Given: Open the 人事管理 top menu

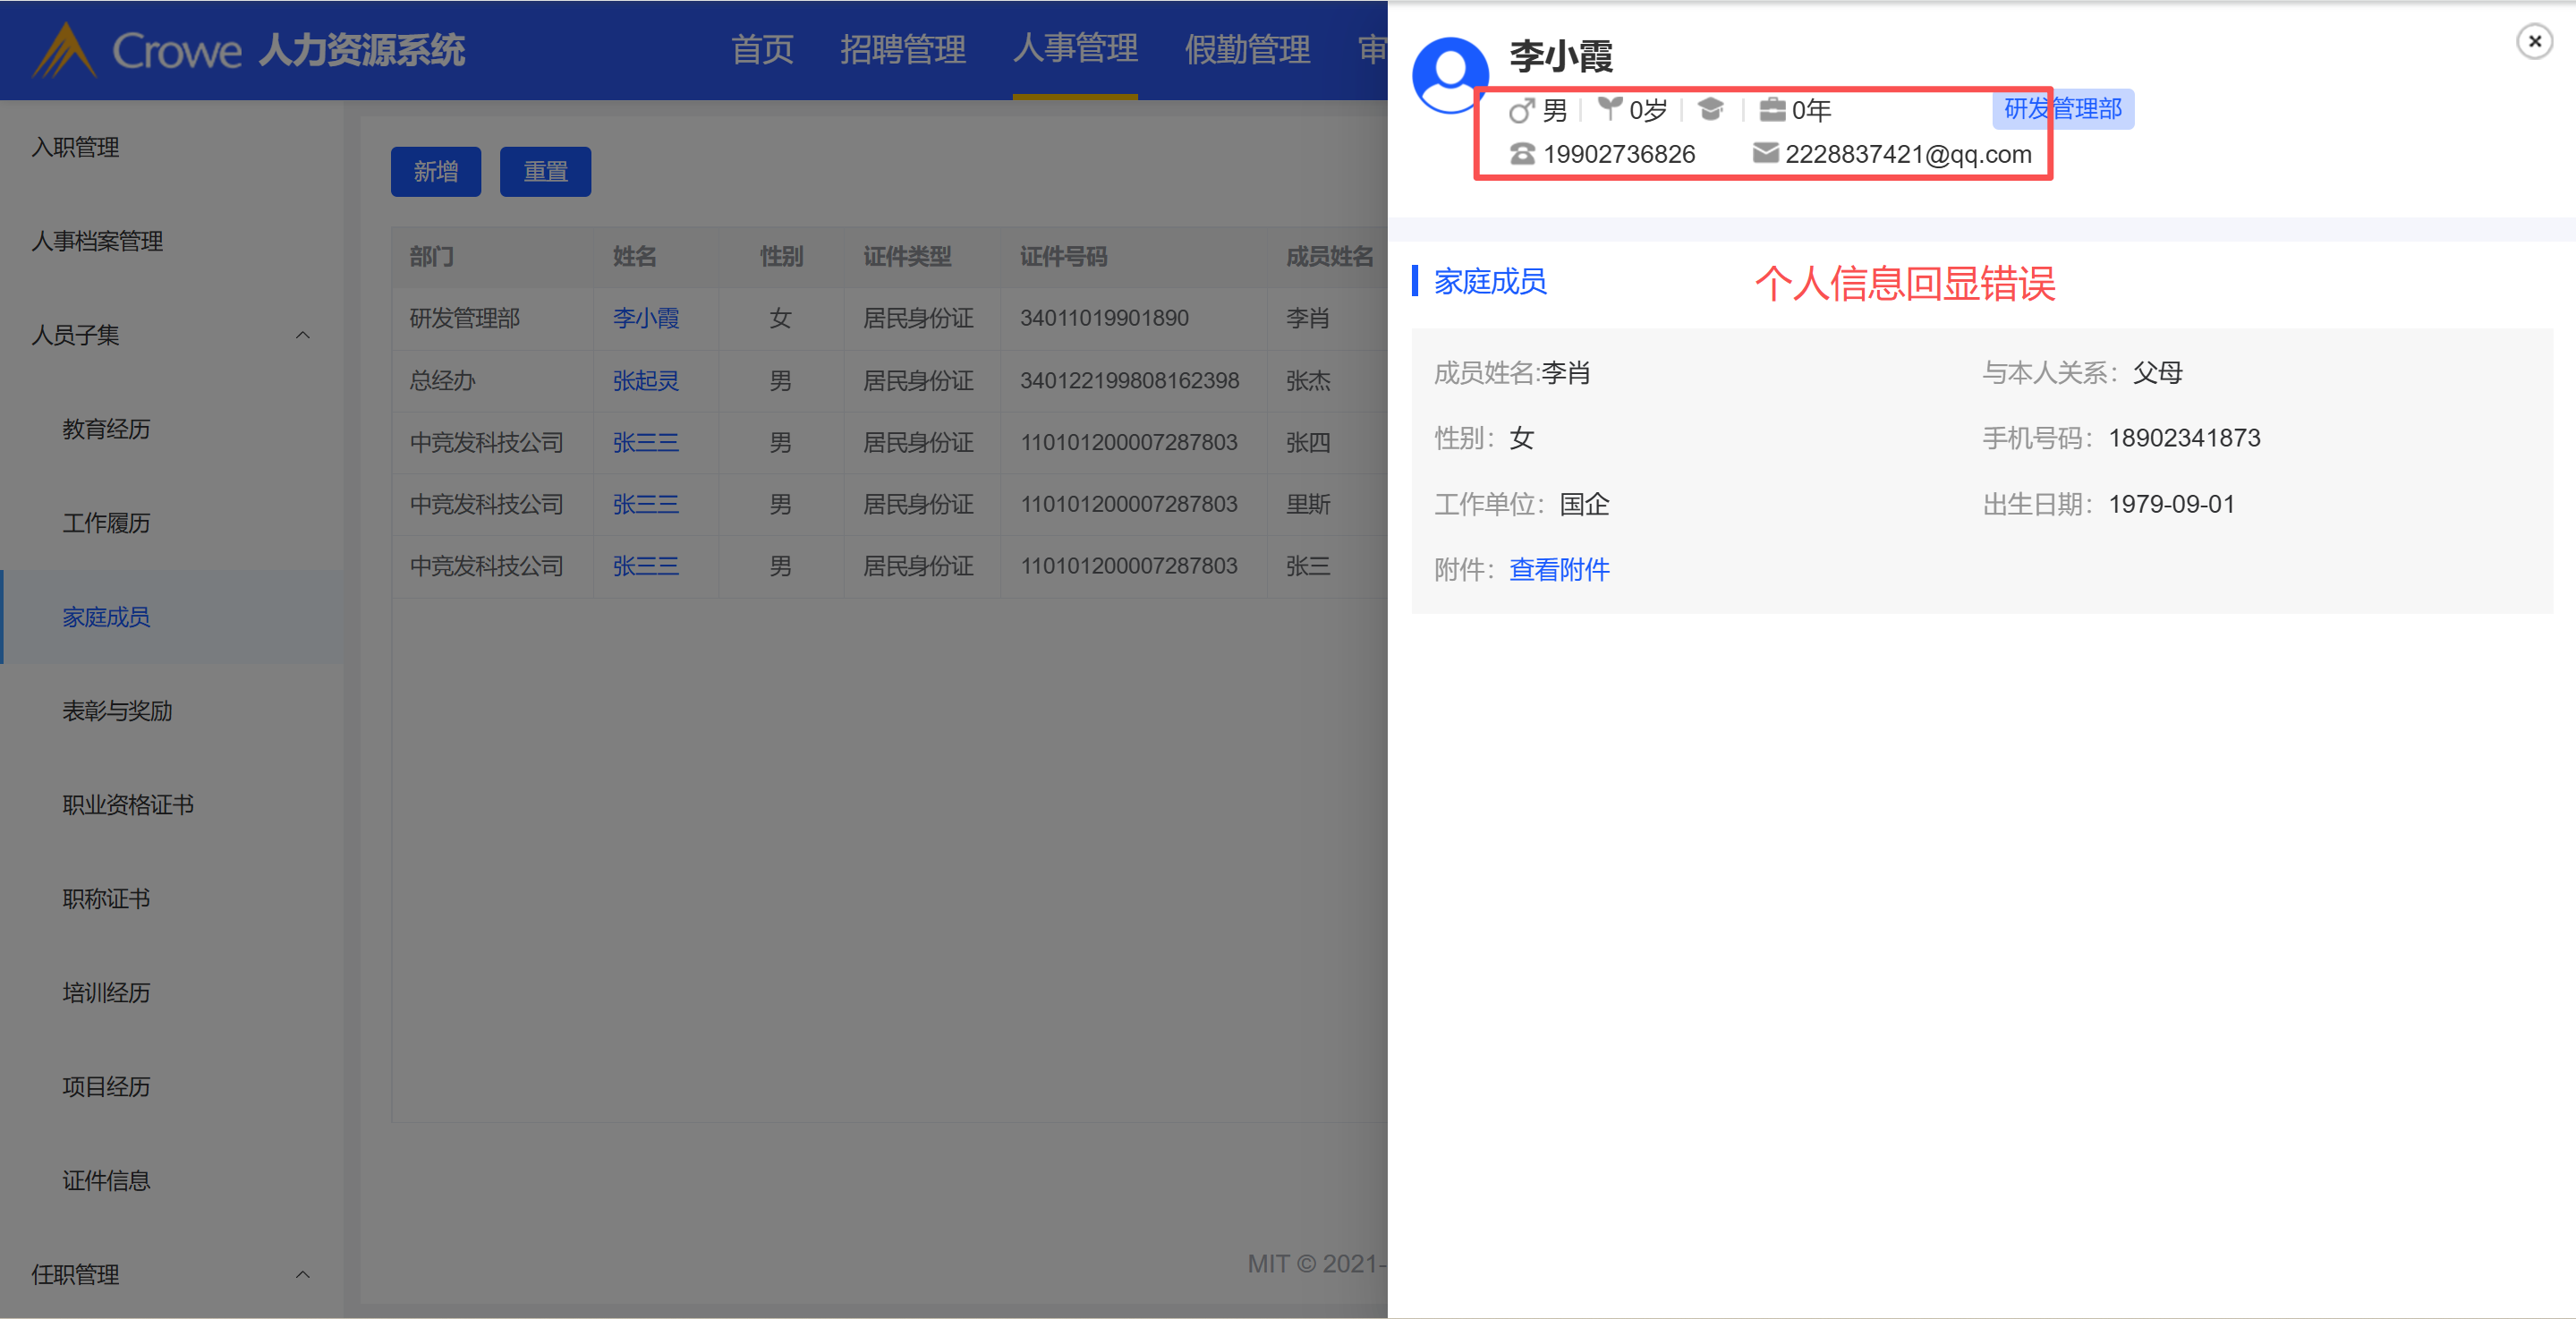Looking at the screenshot, I should click(1075, 48).
